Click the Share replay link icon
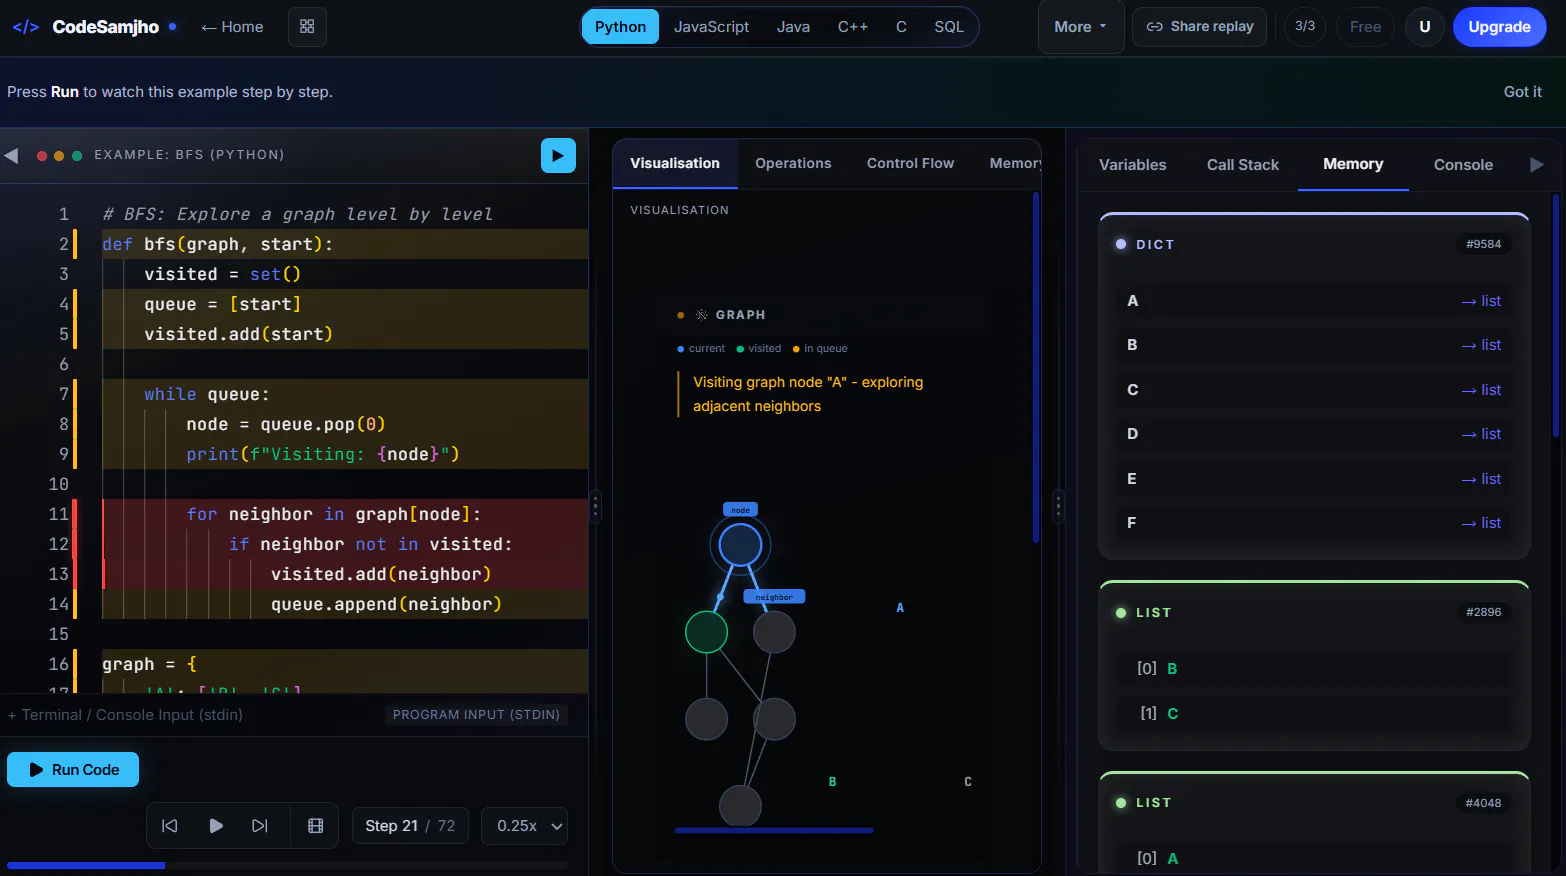Viewport: 1566px width, 876px height. click(x=1154, y=27)
